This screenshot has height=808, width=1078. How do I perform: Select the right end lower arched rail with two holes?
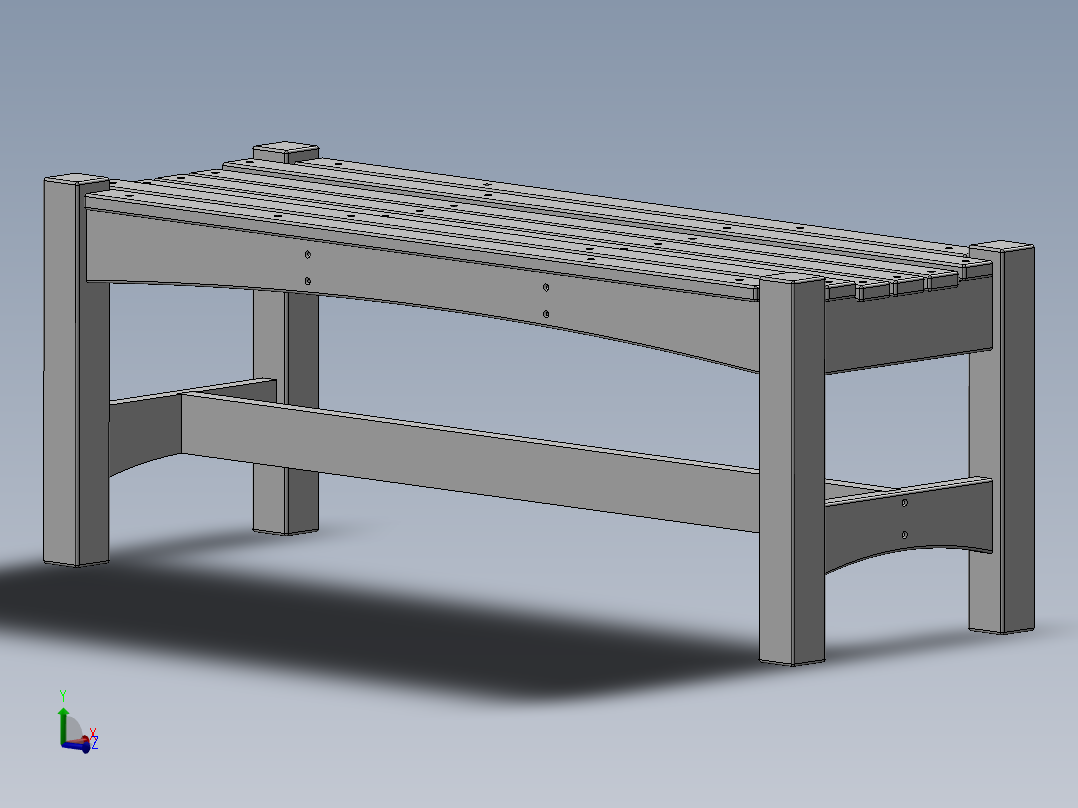coord(908,524)
